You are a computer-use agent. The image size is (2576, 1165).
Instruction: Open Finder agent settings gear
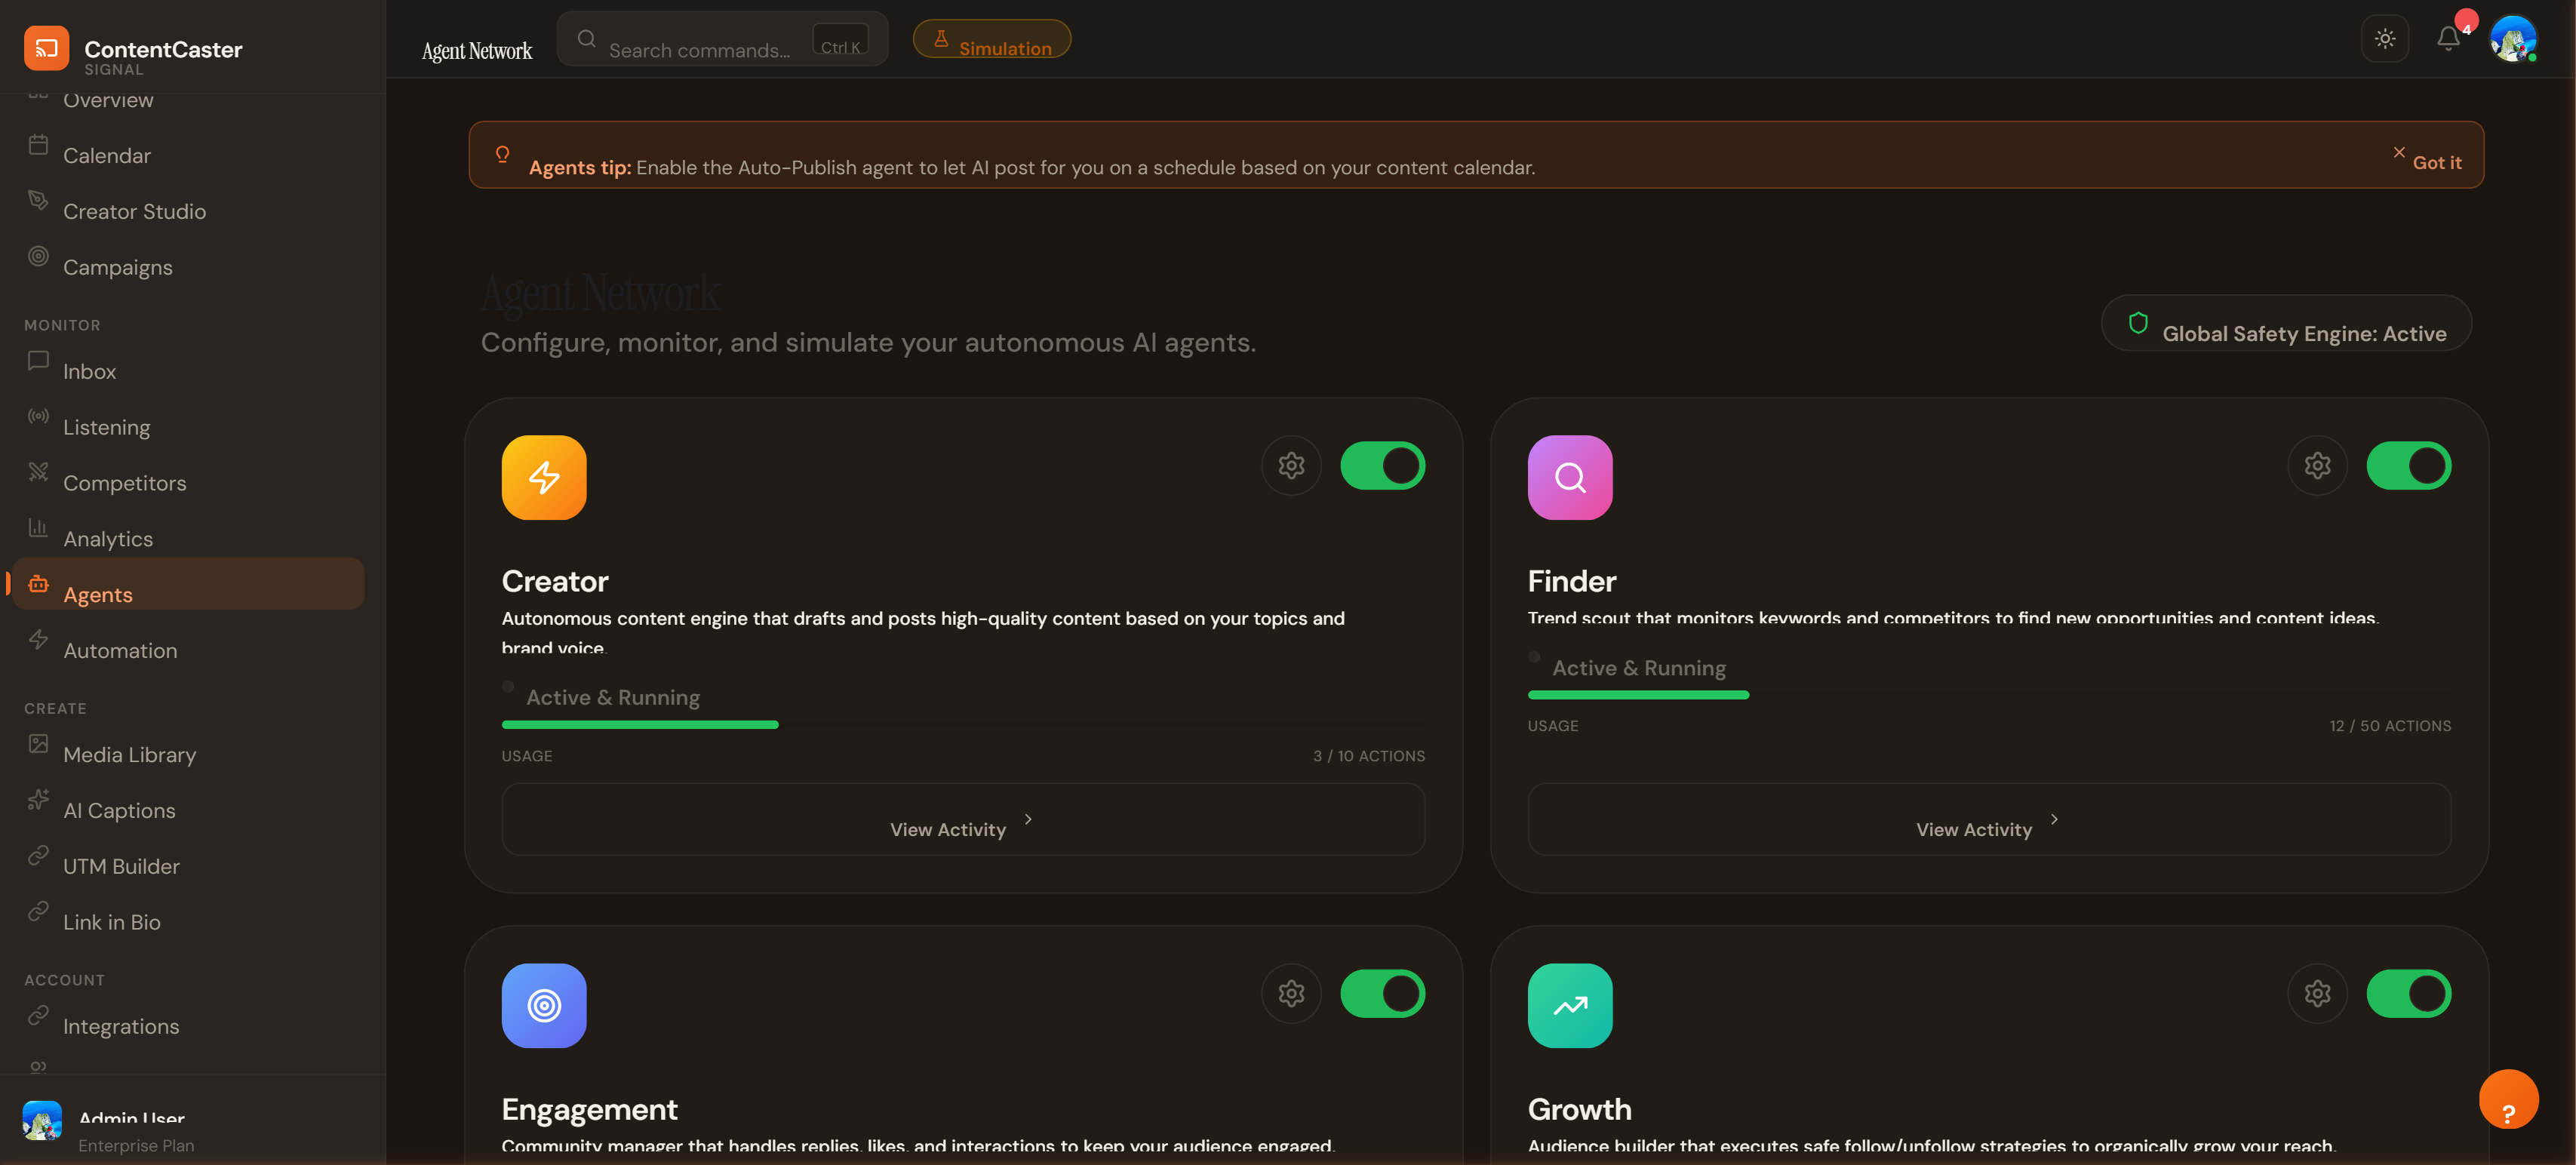click(2317, 465)
